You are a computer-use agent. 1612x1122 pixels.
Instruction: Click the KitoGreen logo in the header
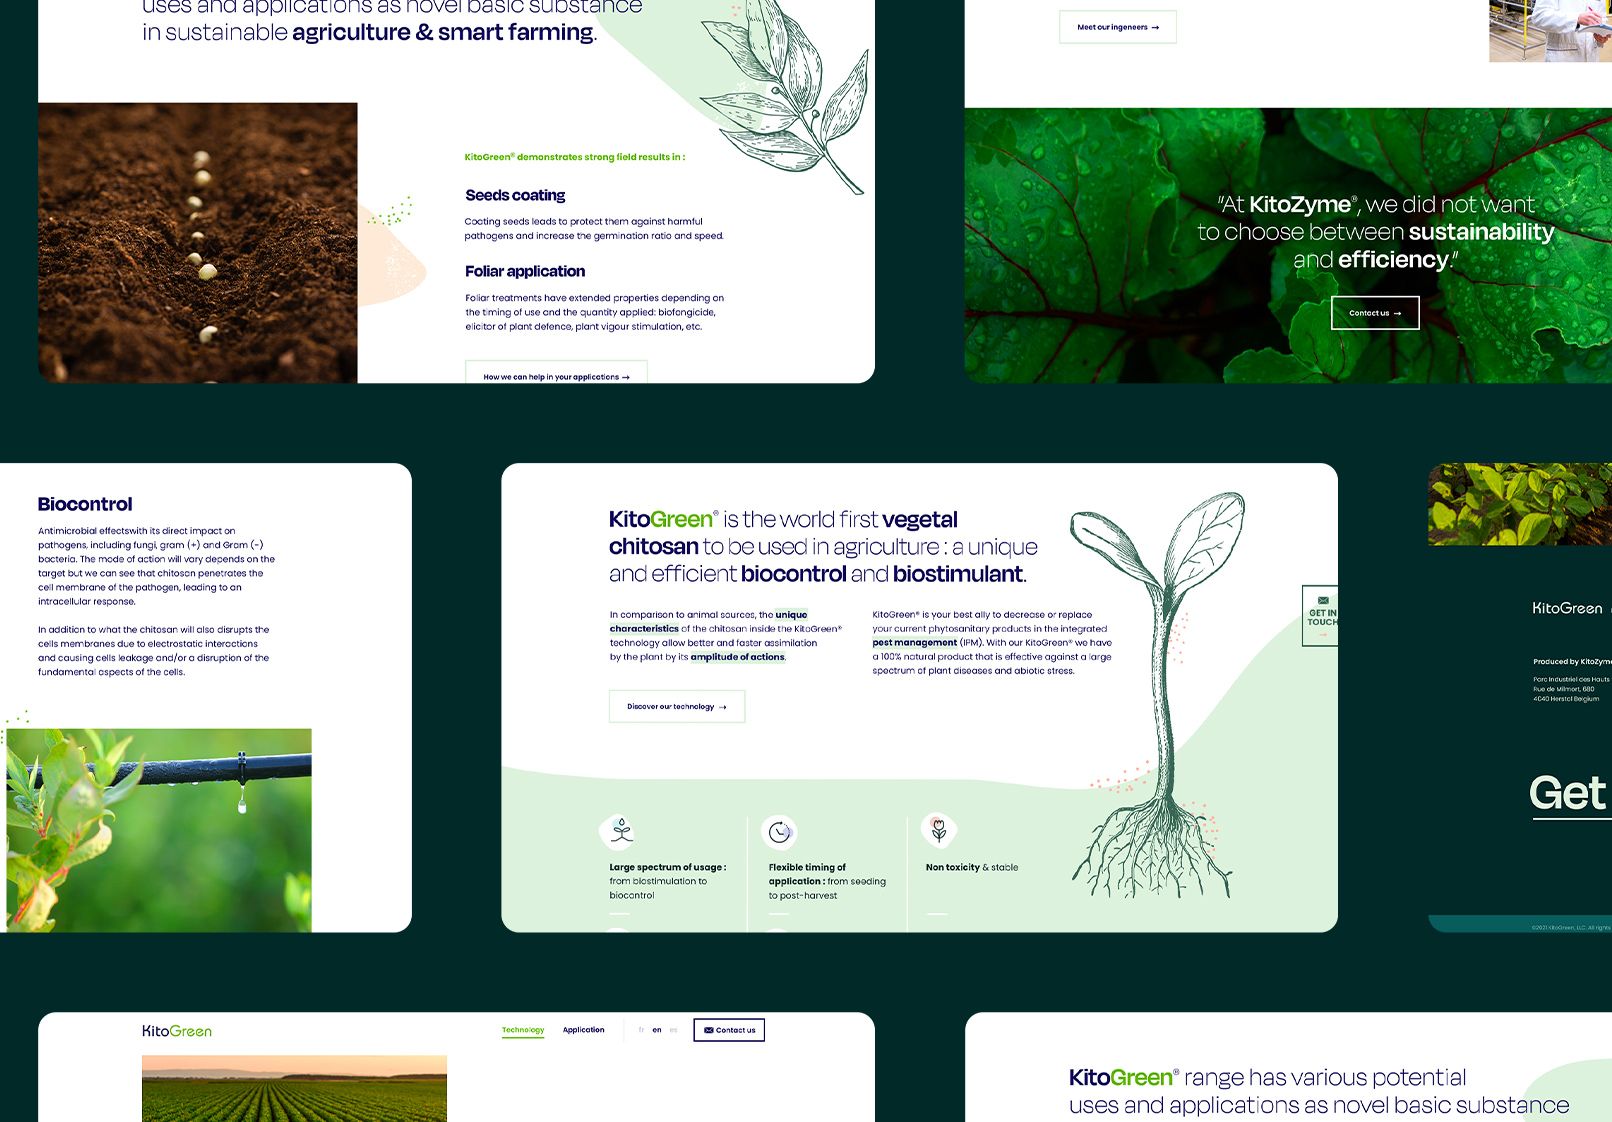pos(177,1031)
